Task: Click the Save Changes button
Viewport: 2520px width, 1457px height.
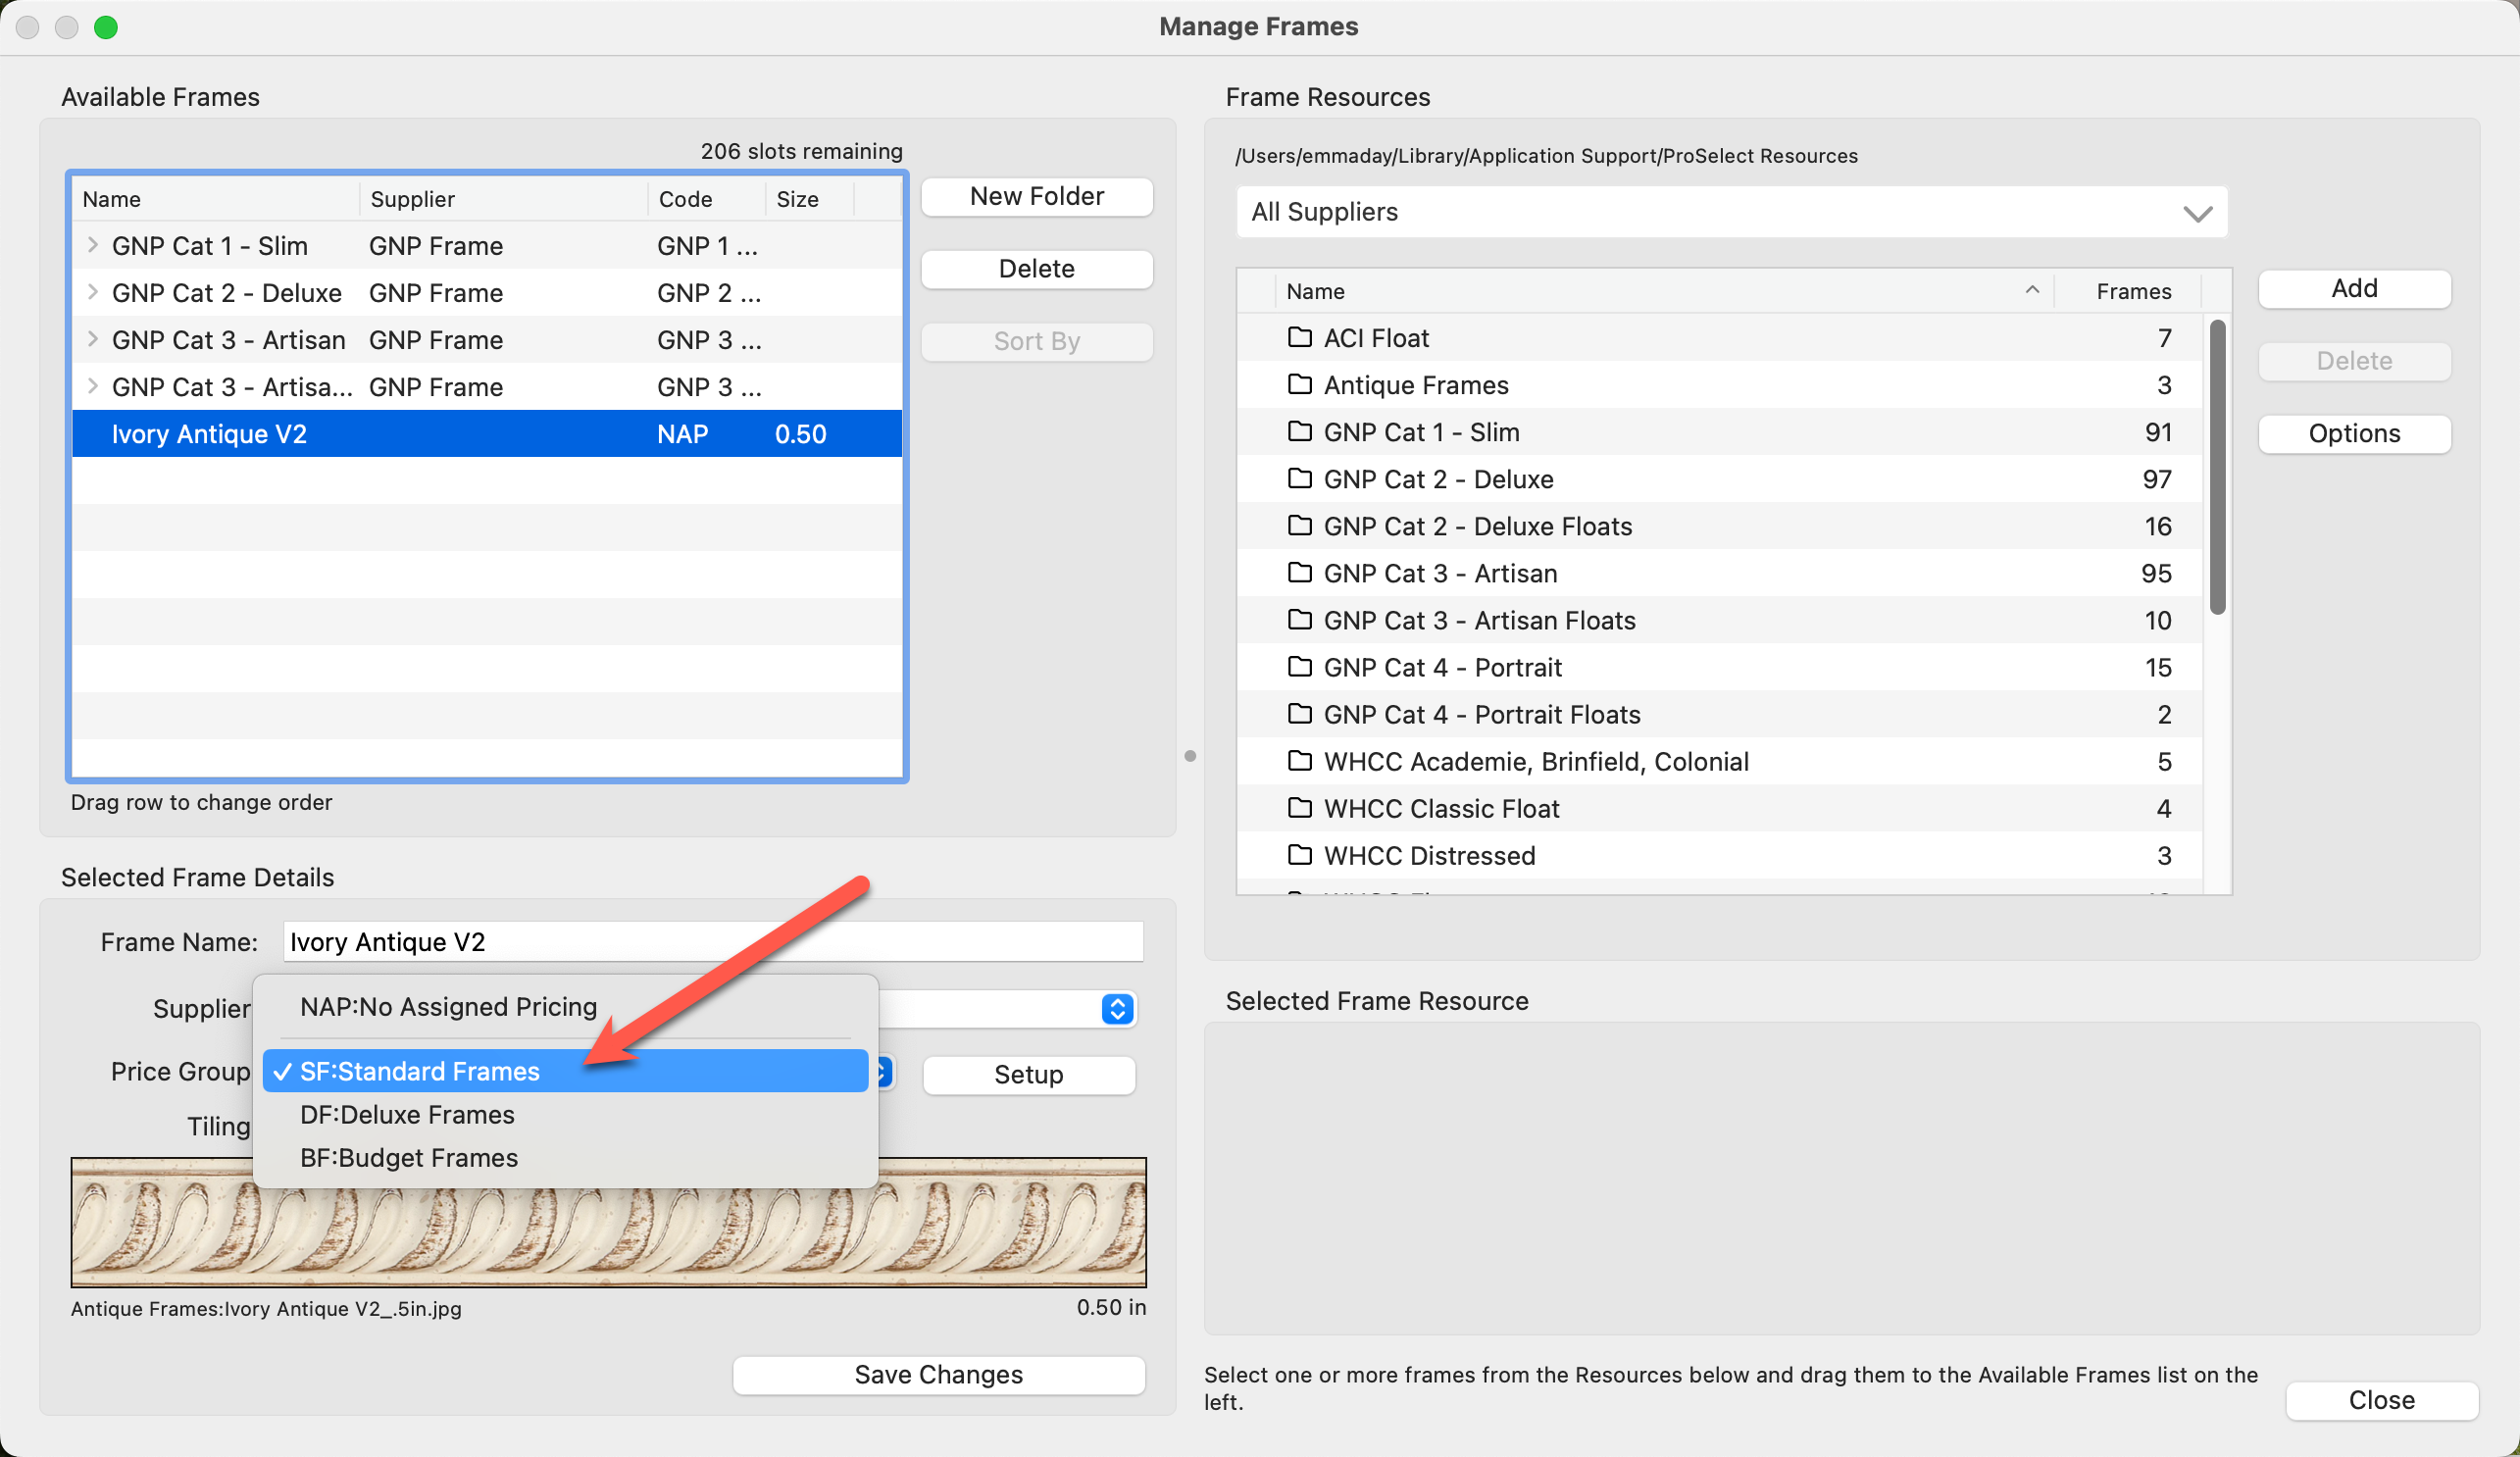Action: click(x=938, y=1374)
